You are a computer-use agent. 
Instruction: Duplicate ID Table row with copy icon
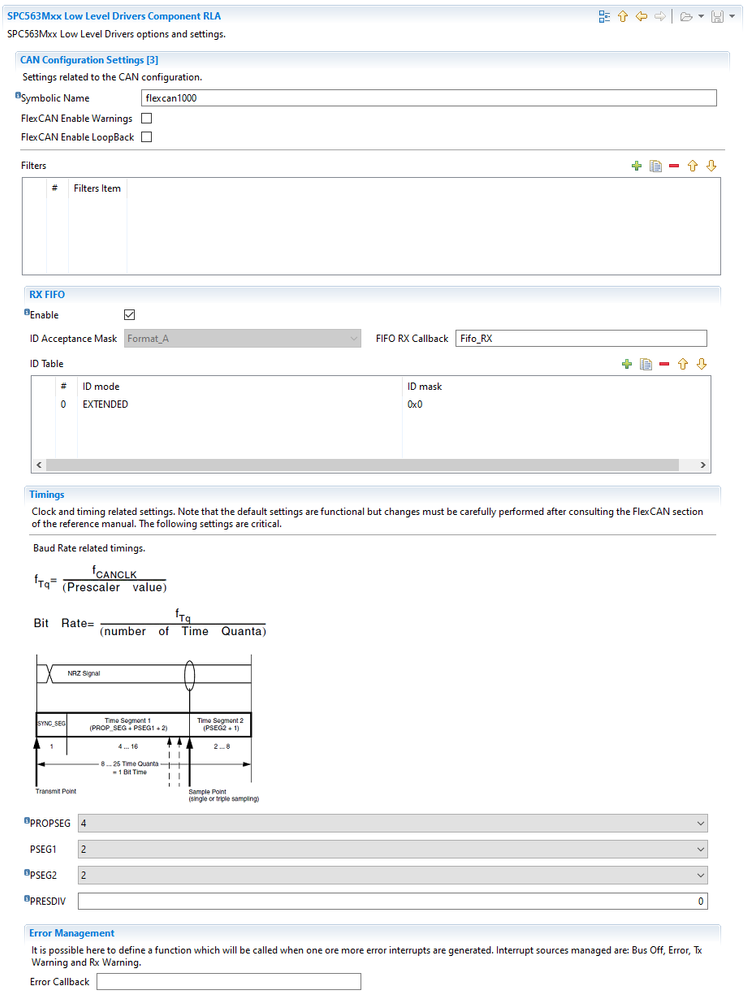[646, 364]
